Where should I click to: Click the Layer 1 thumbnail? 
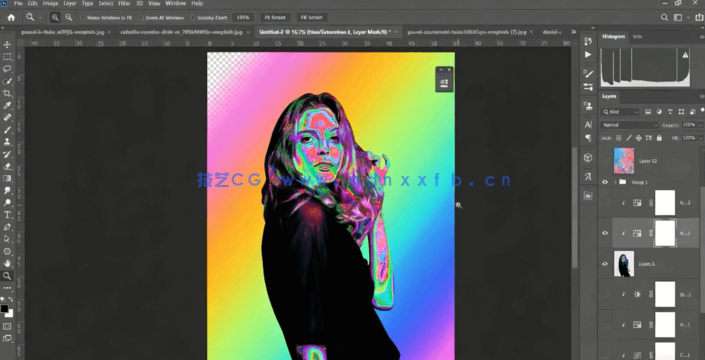click(624, 264)
